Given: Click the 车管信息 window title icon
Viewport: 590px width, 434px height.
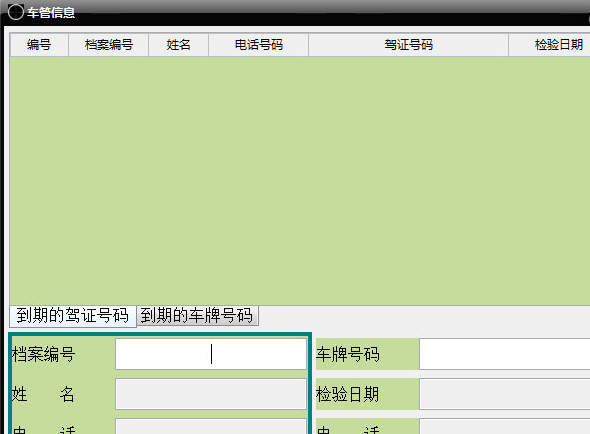Looking at the screenshot, I should click(15, 12).
